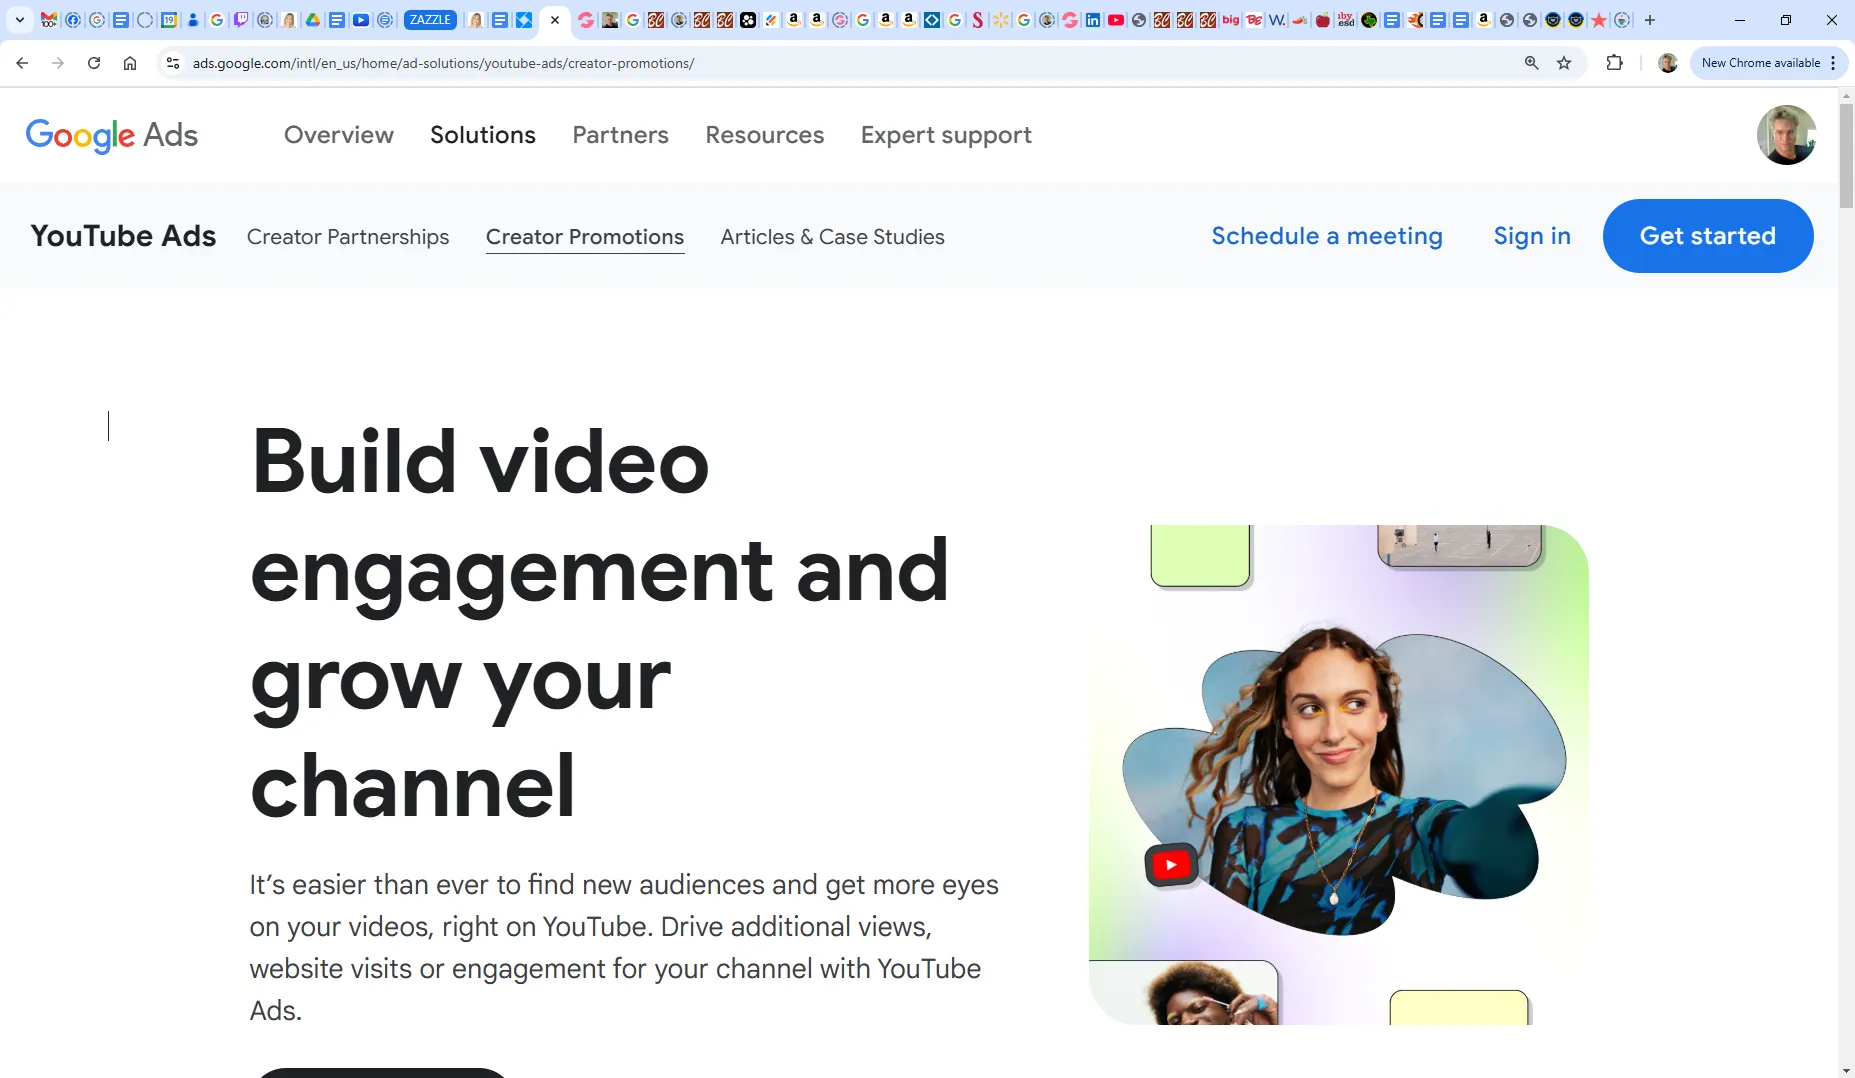Switch to the blue play-button favicon tab
Viewport: 1855px width, 1078px height.
361,20
